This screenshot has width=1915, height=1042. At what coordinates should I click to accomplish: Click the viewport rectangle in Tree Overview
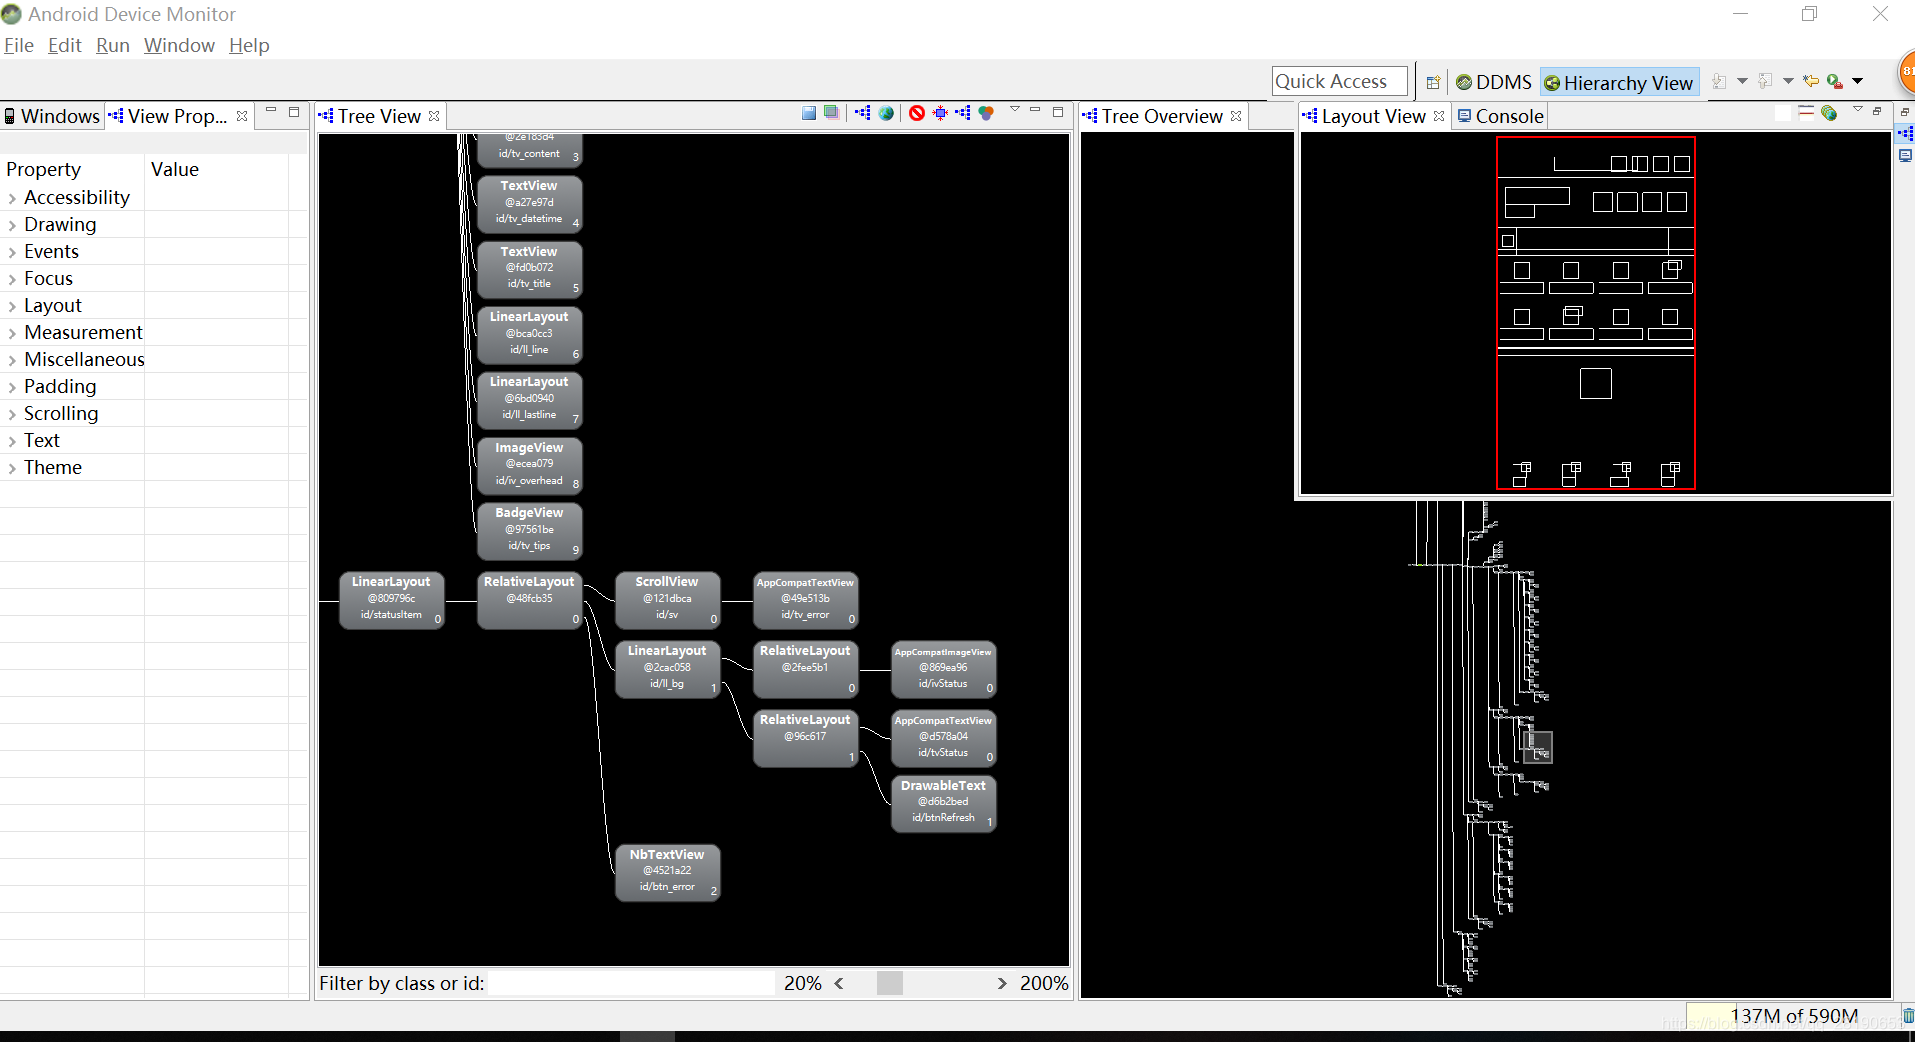(1537, 747)
